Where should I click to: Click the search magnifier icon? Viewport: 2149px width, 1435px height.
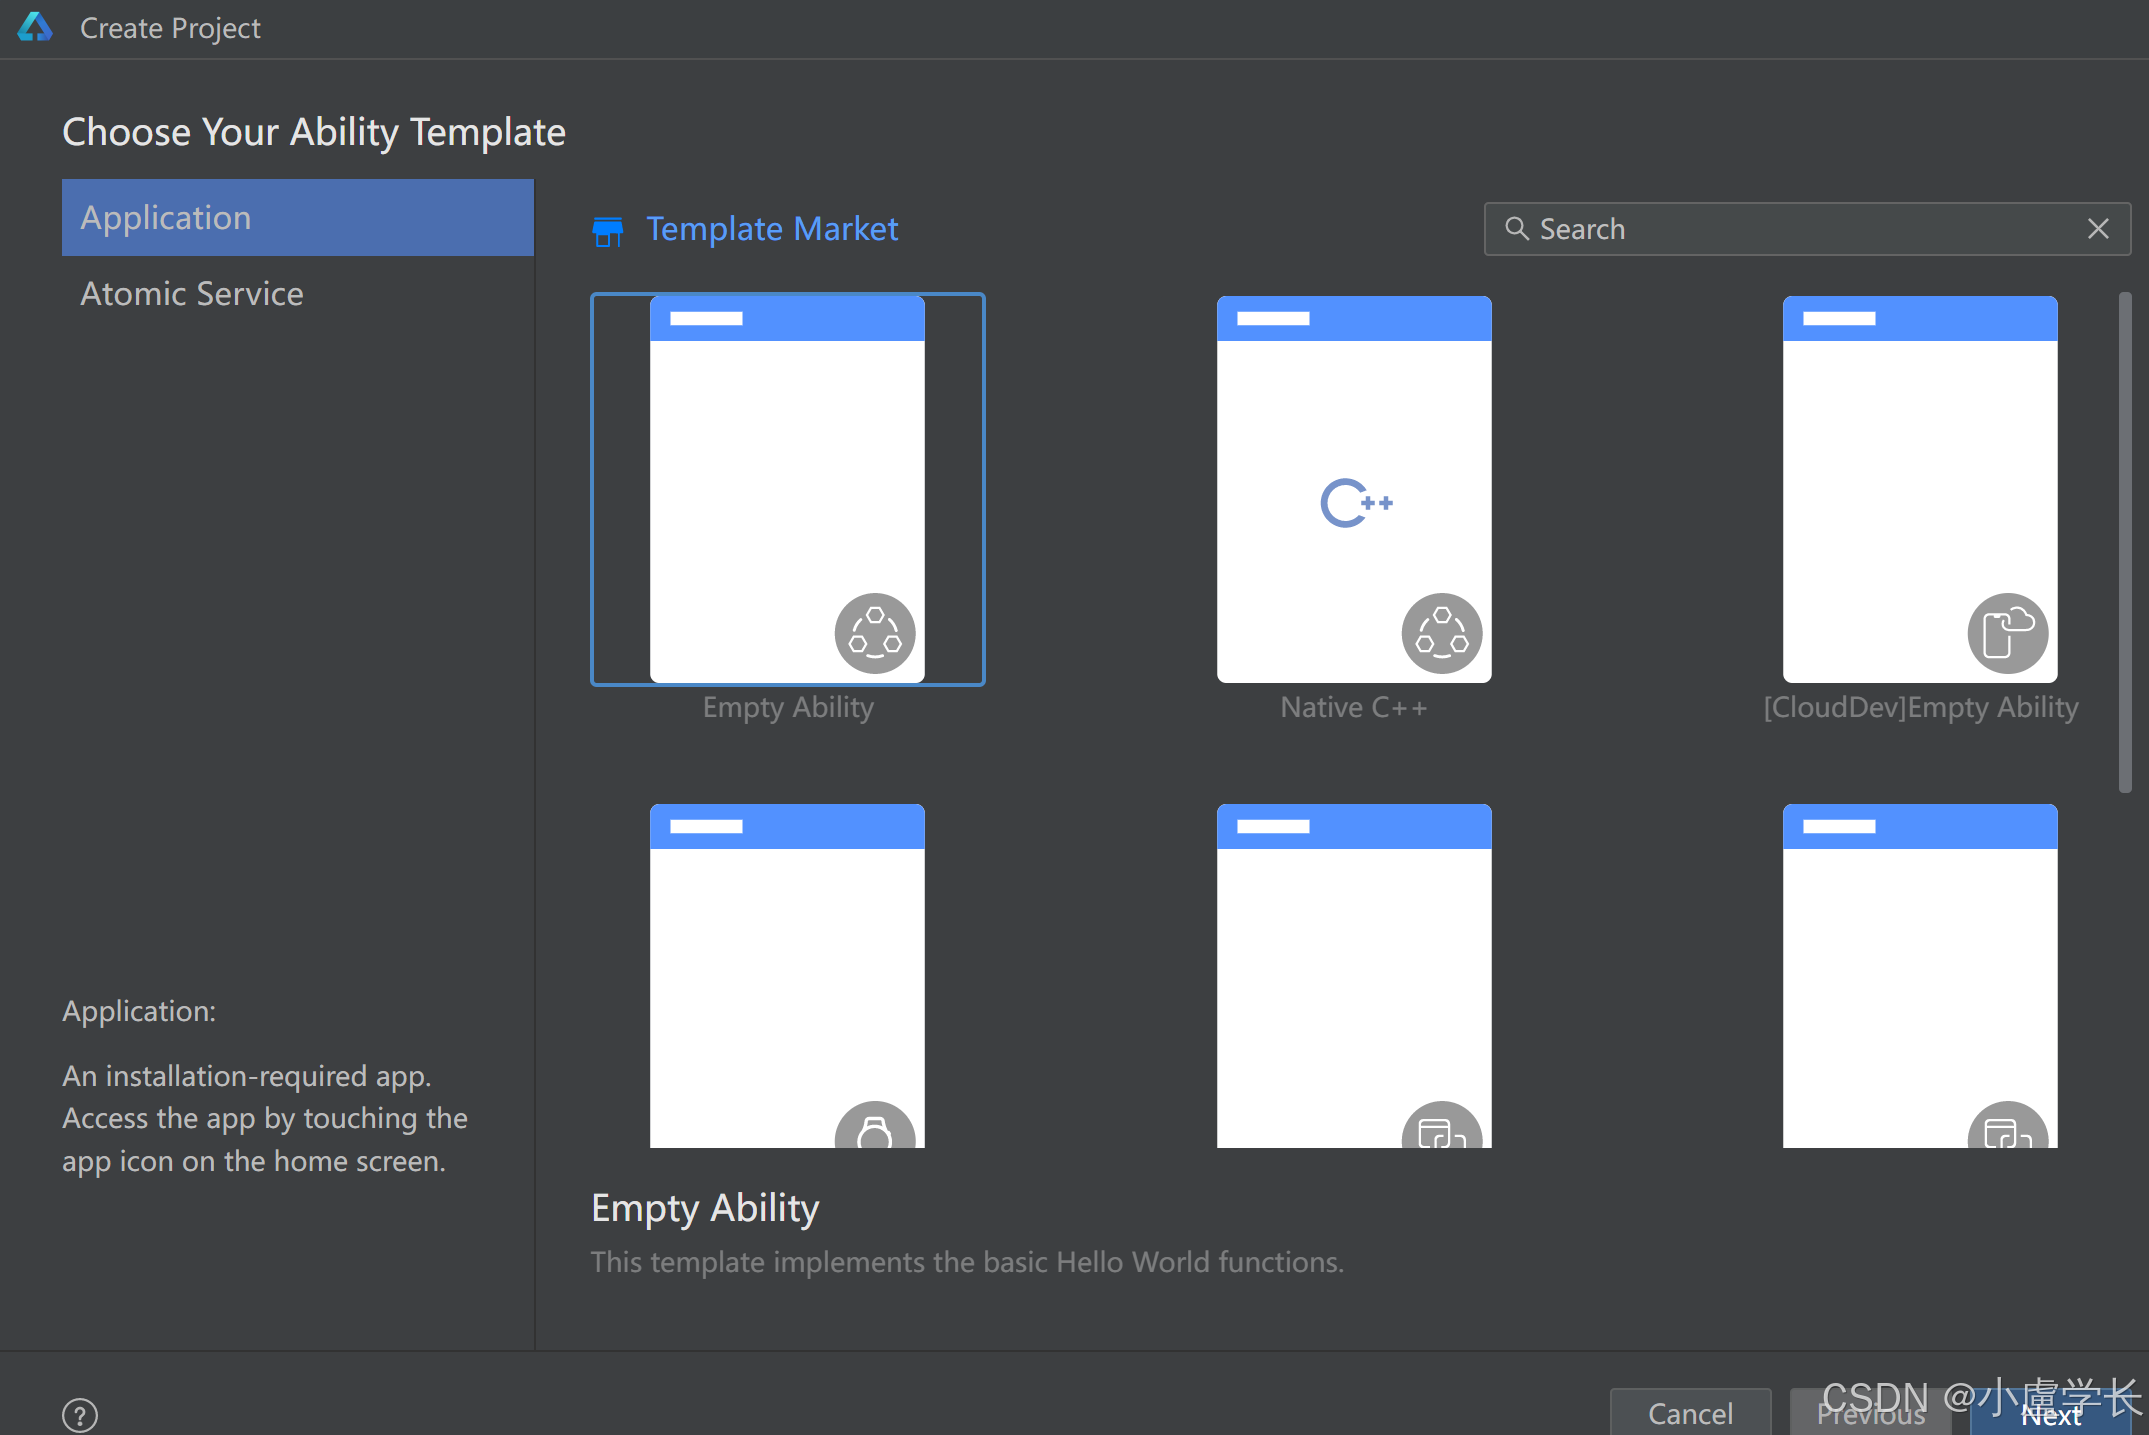click(x=1516, y=229)
